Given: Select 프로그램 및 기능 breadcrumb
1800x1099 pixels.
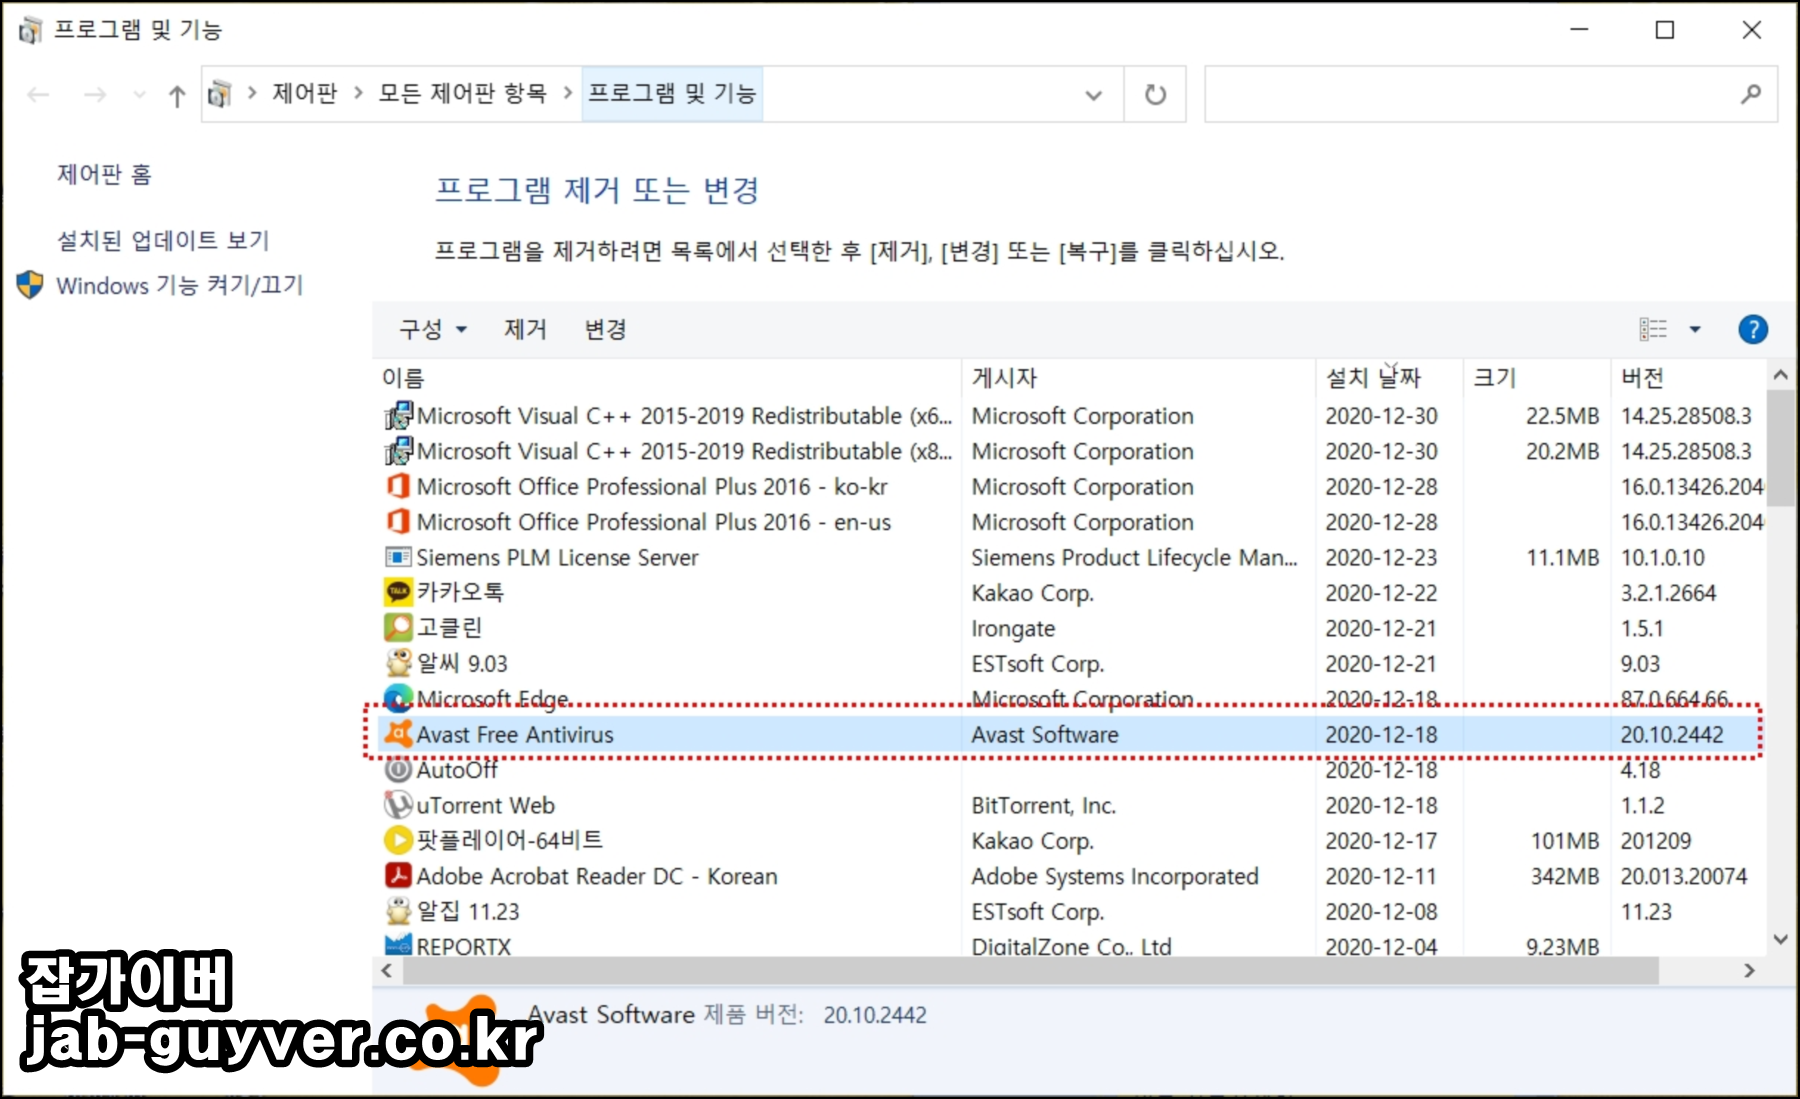Looking at the screenshot, I should [x=672, y=93].
